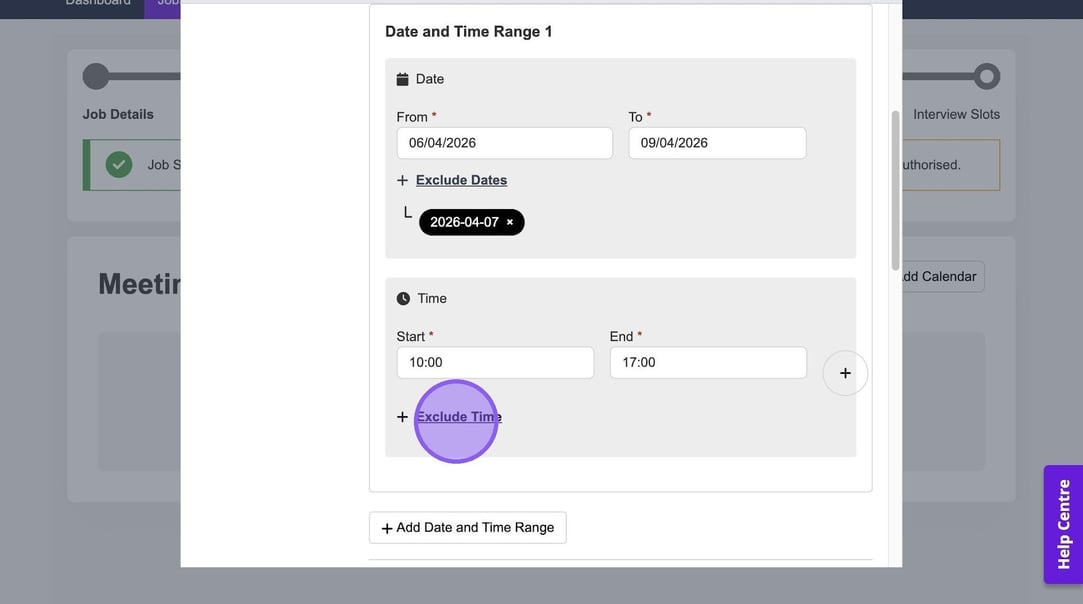Open the From date field picker

[504, 143]
